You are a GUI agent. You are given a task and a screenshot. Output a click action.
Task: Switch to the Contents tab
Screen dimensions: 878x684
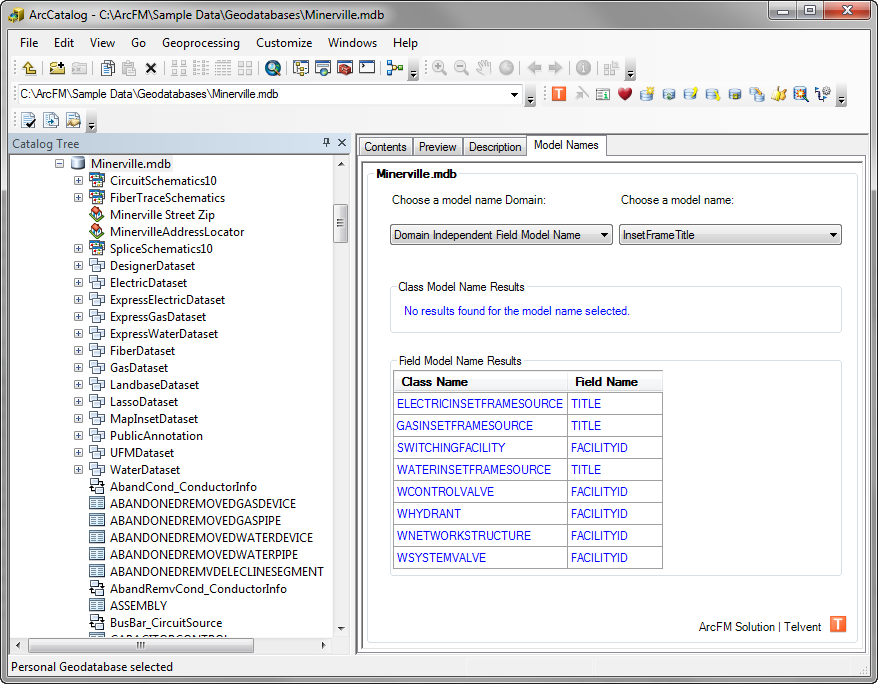coord(385,147)
